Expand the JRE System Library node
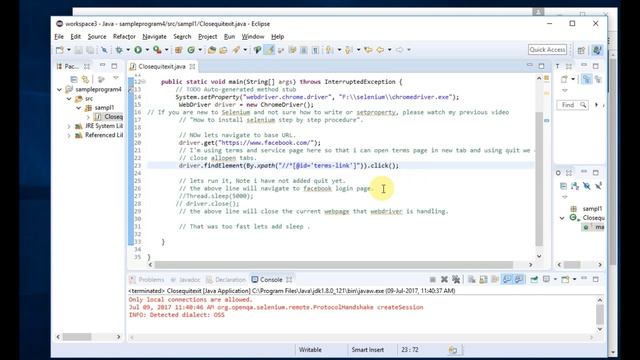 69,126
